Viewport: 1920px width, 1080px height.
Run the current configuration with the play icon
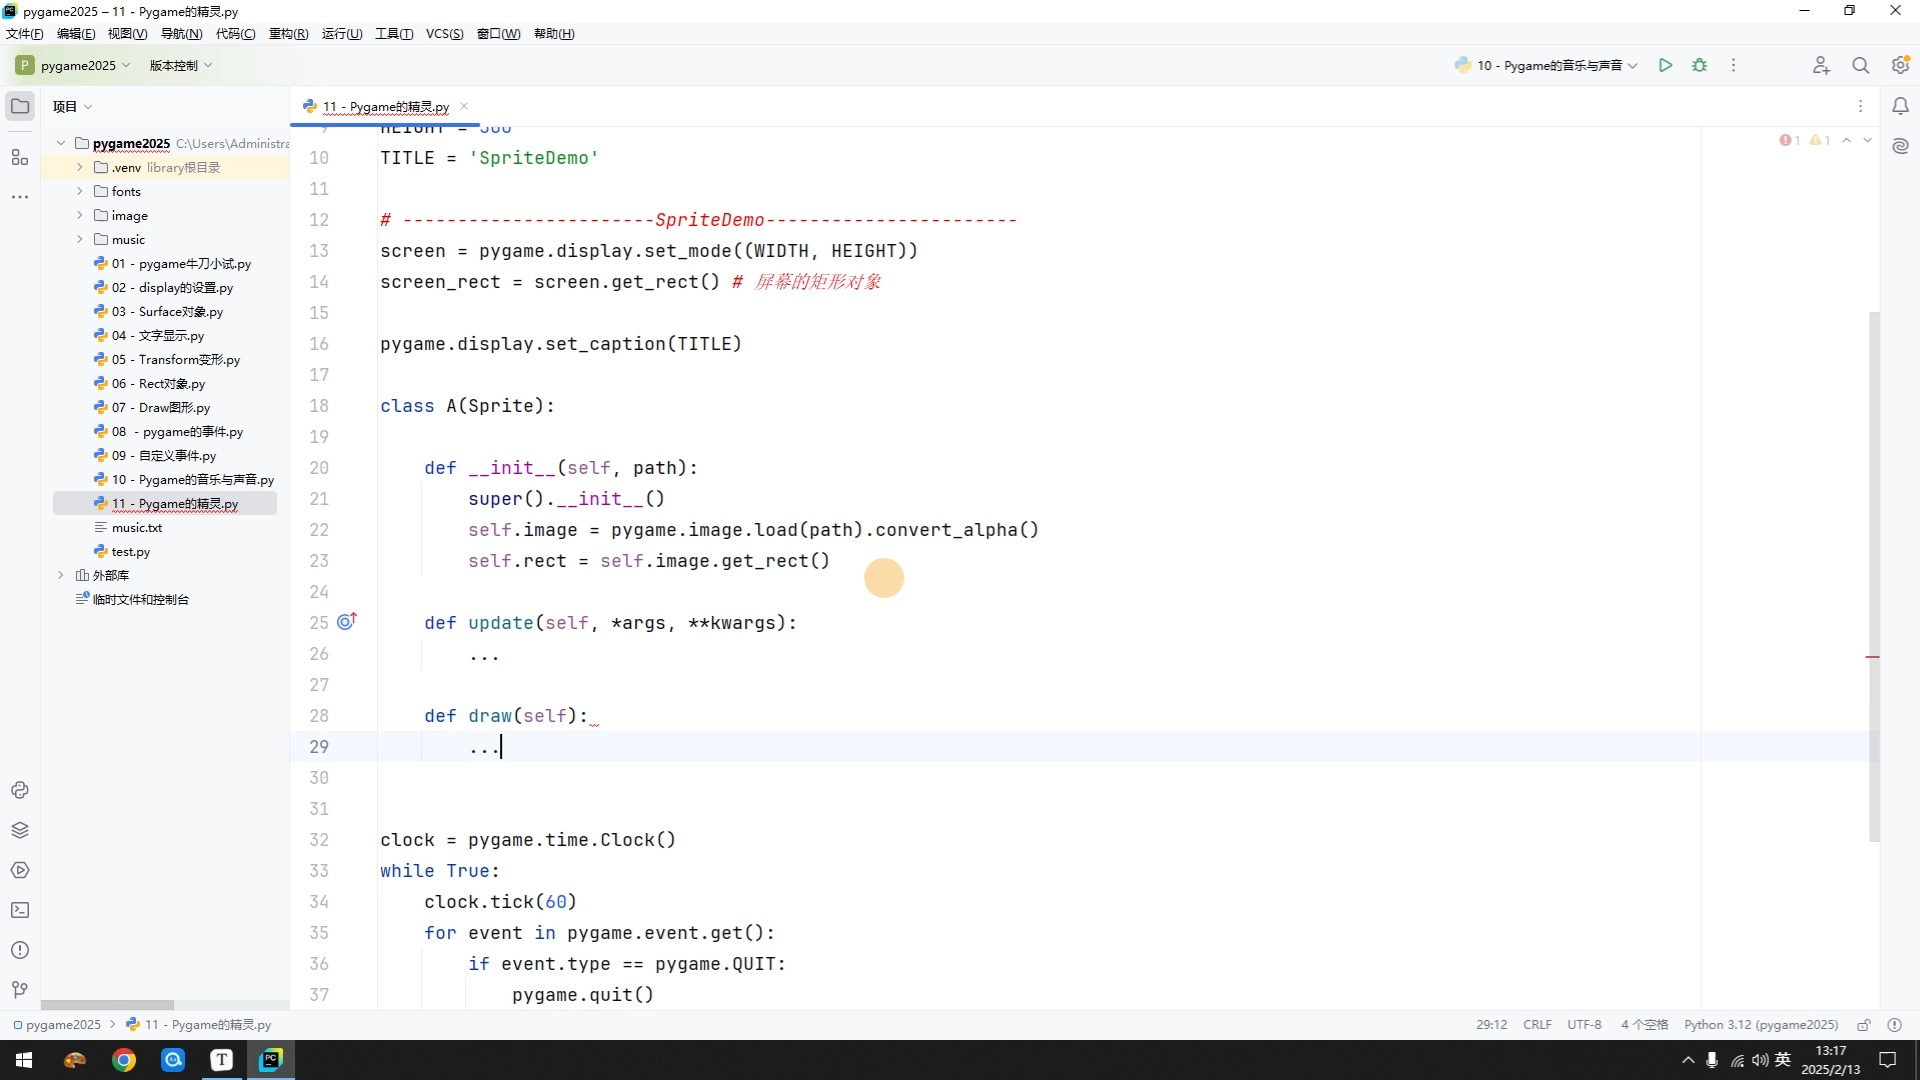1665,65
